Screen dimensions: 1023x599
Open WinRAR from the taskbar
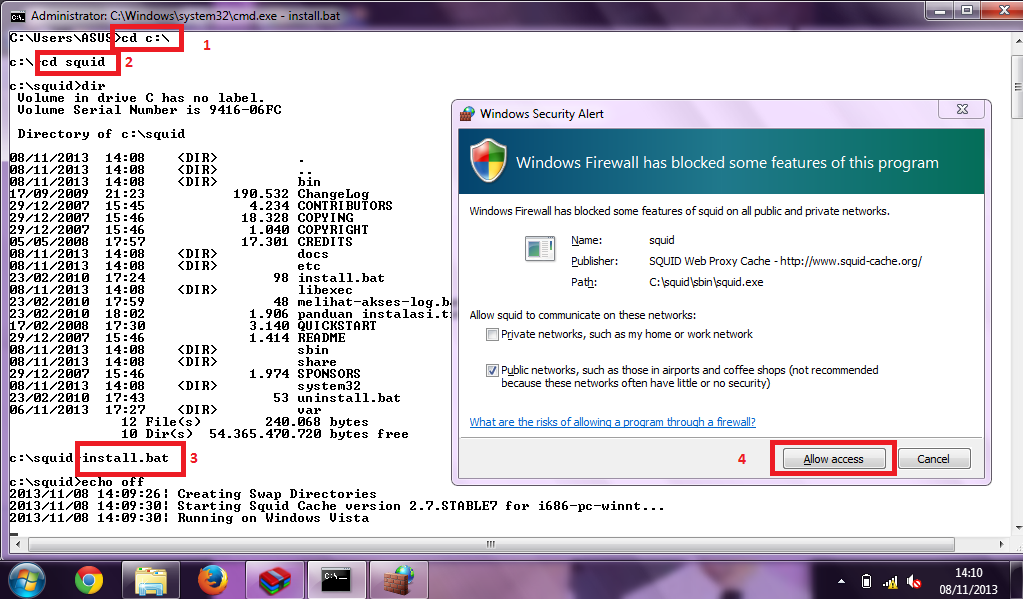[x=275, y=580]
